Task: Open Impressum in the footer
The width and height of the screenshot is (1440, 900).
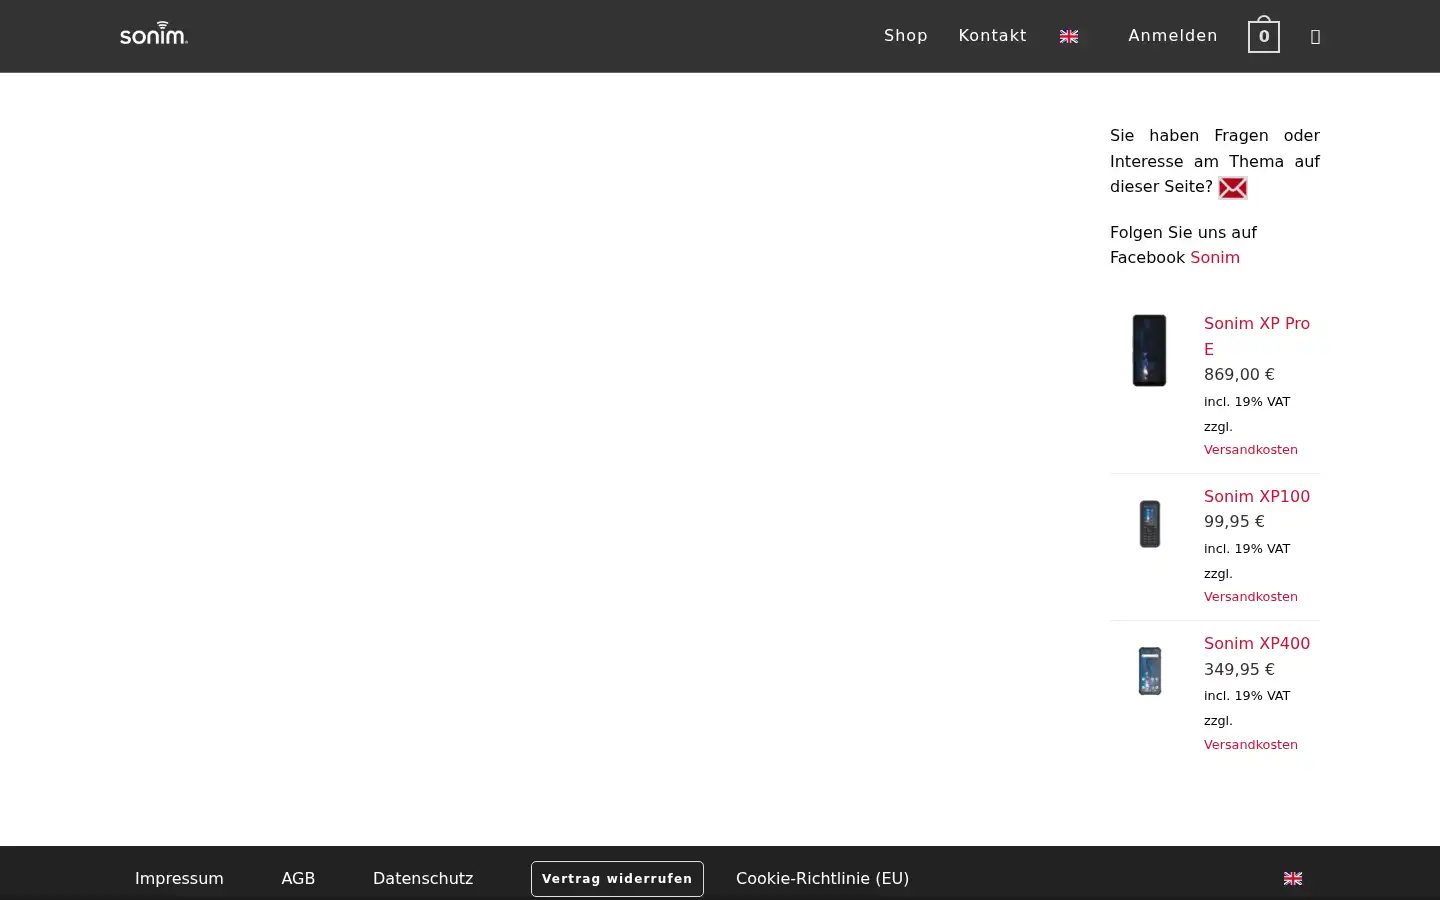Action: 179,879
